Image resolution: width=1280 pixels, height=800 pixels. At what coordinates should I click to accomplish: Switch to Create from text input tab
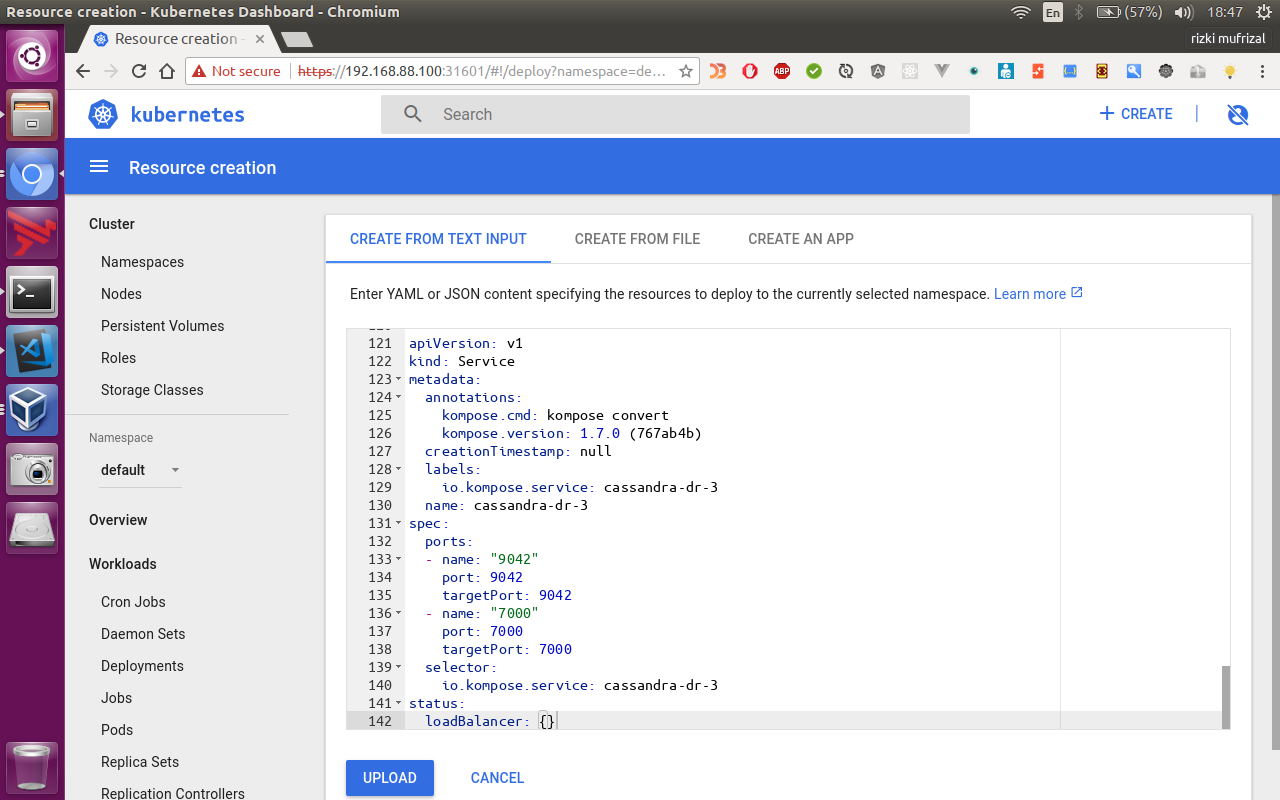438,239
